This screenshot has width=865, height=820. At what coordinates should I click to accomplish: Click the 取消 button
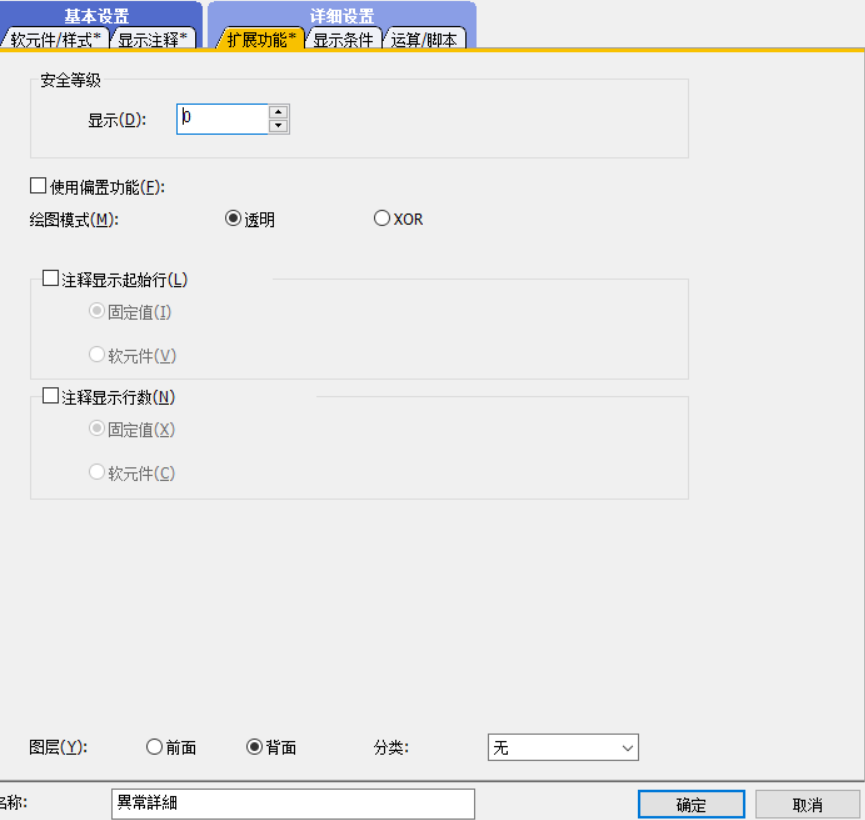pyautogui.click(x=807, y=805)
